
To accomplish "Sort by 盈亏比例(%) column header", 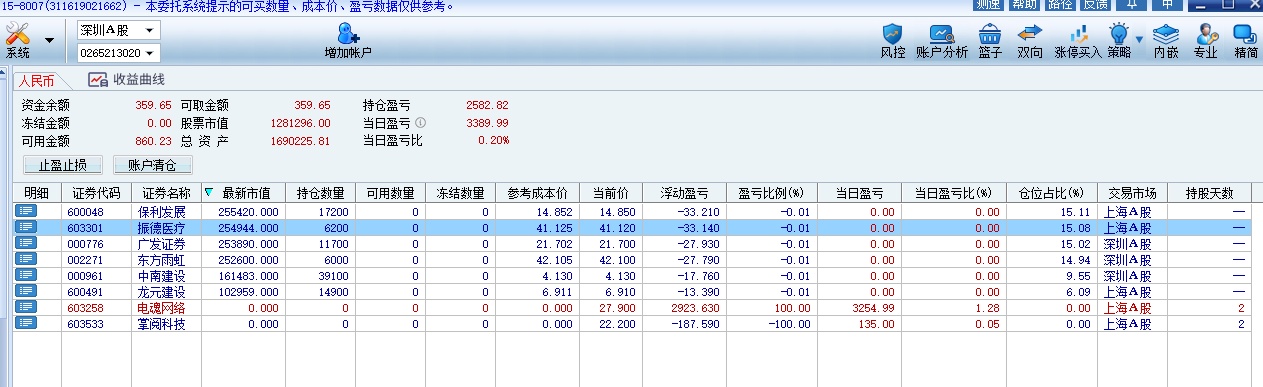I will (x=771, y=192).
